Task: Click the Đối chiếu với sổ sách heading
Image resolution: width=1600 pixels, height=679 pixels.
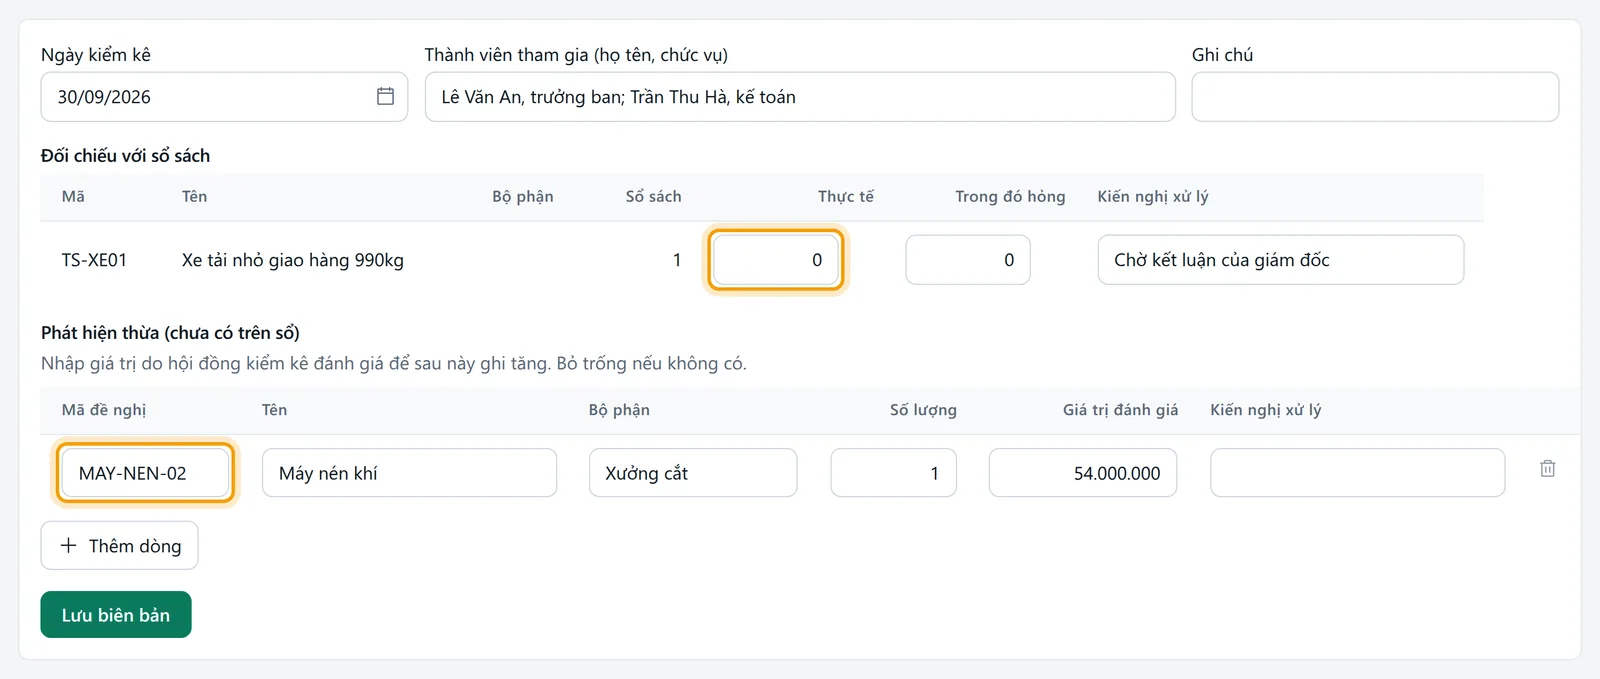Action: [x=125, y=155]
